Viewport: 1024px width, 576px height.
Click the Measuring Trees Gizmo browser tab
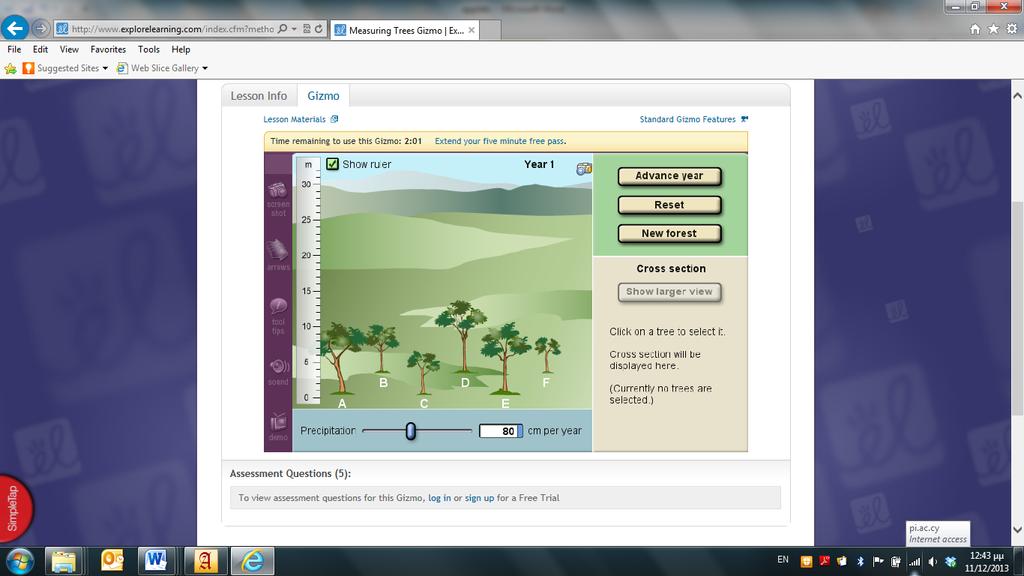point(406,30)
